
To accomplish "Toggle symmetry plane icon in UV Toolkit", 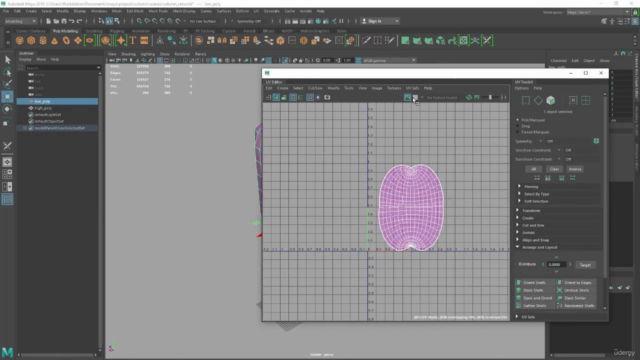I will pyautogui.click(x=596, y=141).
